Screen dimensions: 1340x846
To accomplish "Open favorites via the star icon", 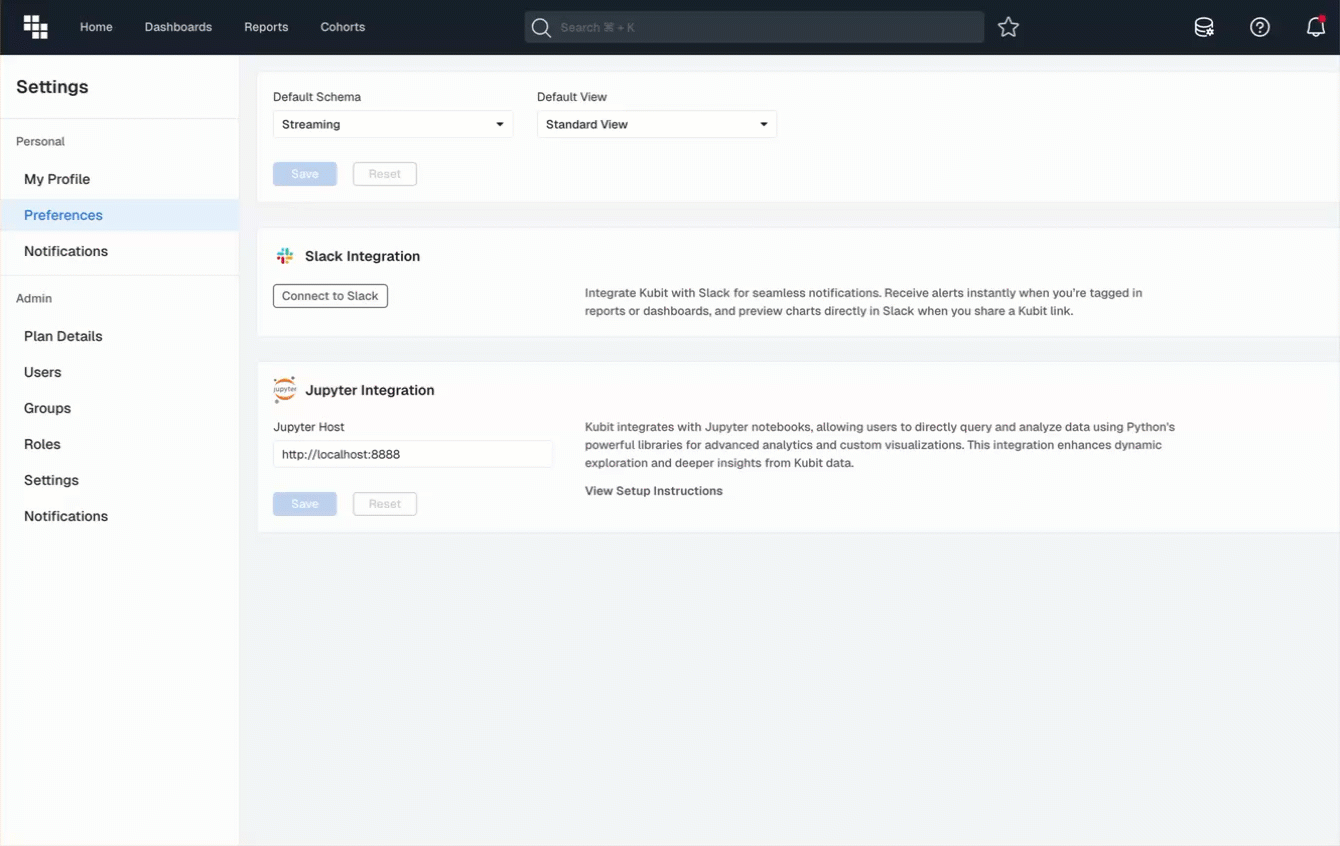I will click(x=1008, y=27).
